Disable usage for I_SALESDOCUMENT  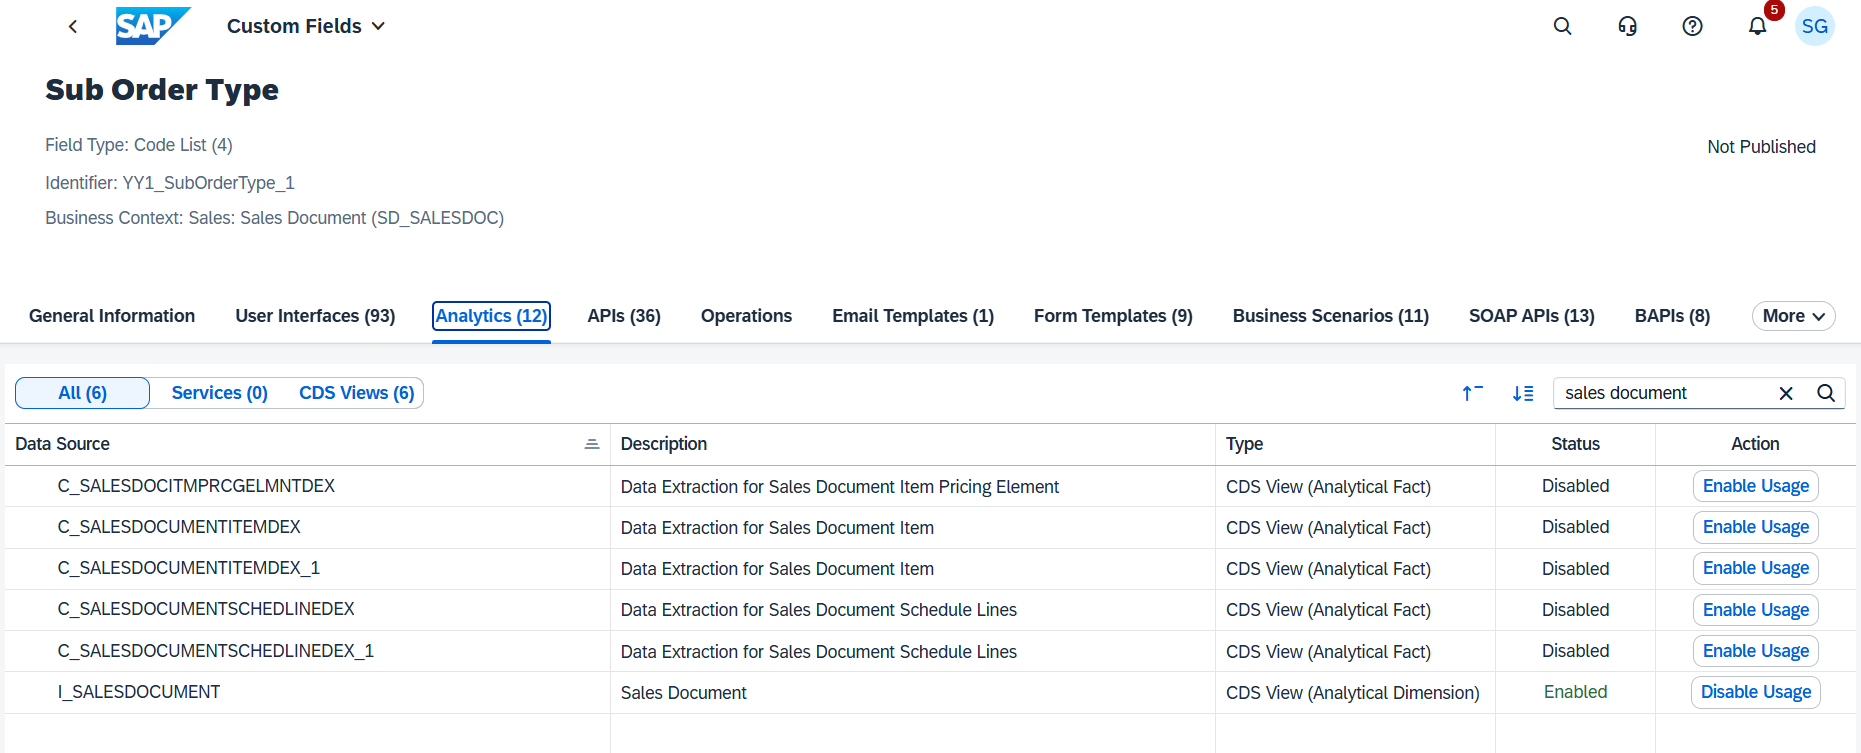1755,692
